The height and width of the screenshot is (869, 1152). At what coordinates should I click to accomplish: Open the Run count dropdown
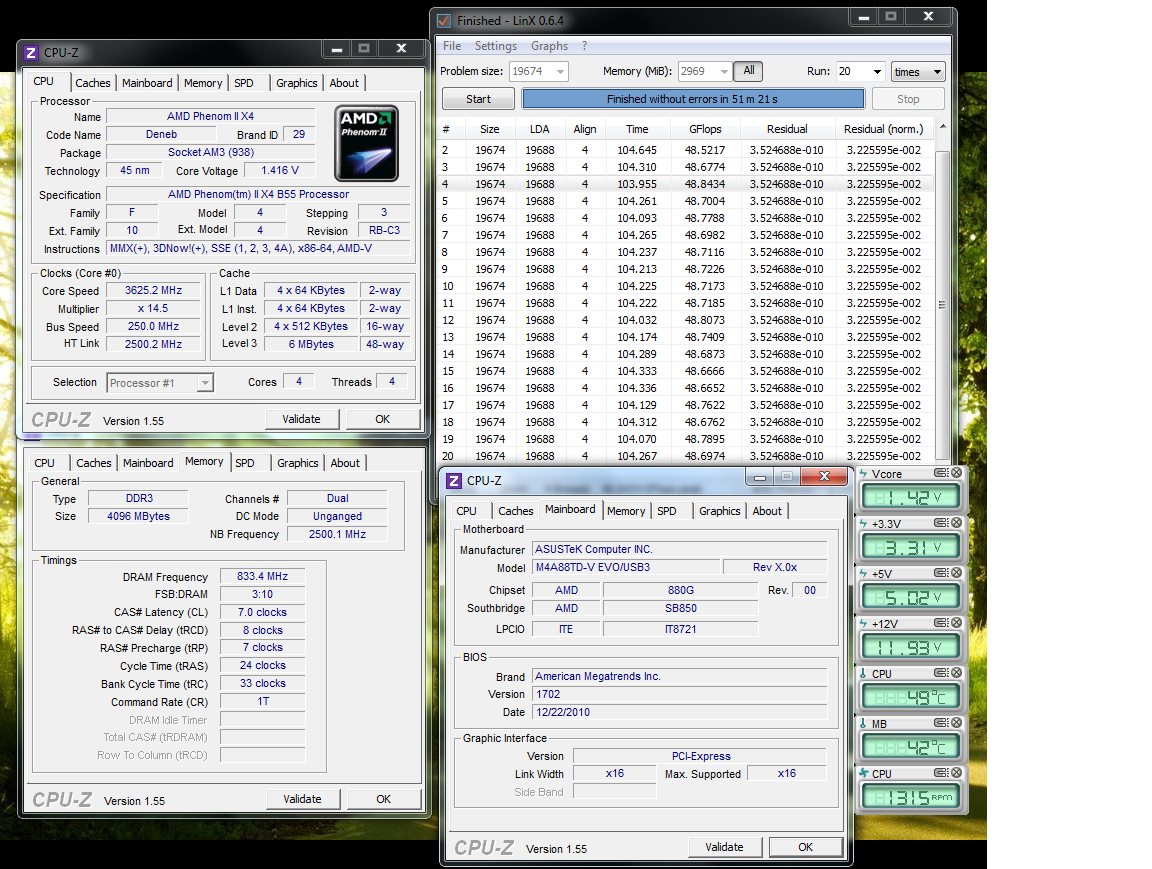877,71
